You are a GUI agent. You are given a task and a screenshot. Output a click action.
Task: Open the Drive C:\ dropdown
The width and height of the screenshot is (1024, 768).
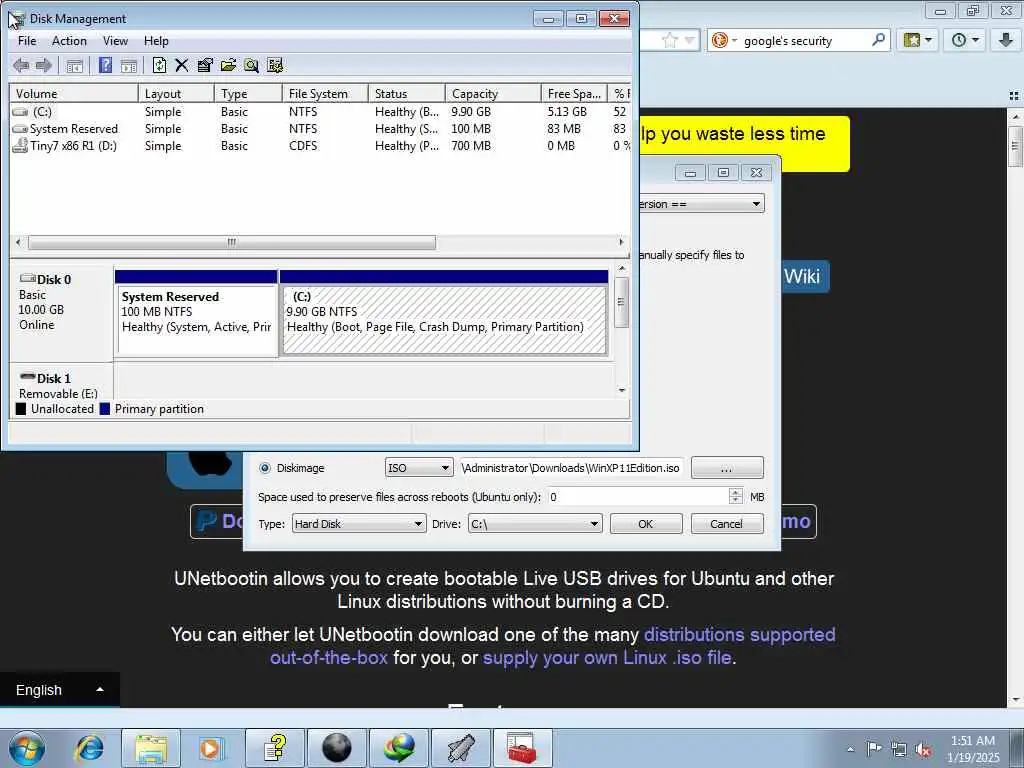[x=535, y=524]
